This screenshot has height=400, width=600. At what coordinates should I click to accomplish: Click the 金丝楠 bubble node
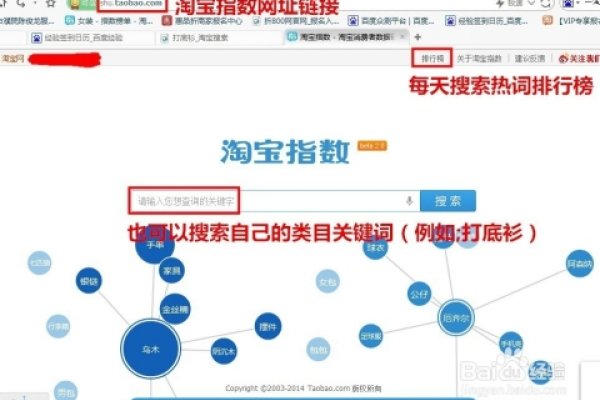point(175,309)
